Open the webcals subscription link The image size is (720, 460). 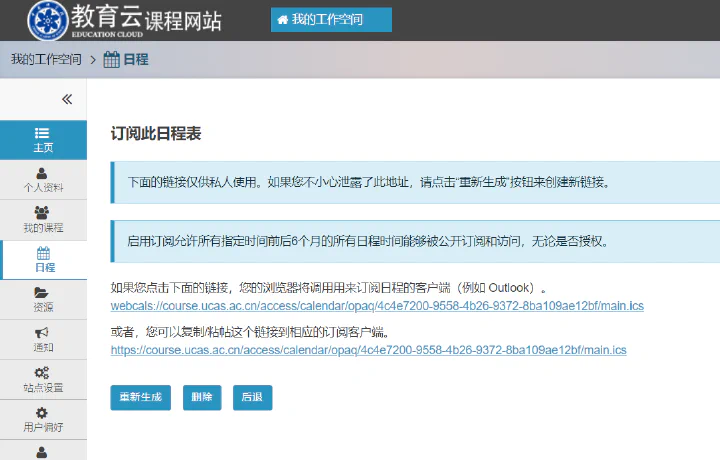(x=377, y=306)
